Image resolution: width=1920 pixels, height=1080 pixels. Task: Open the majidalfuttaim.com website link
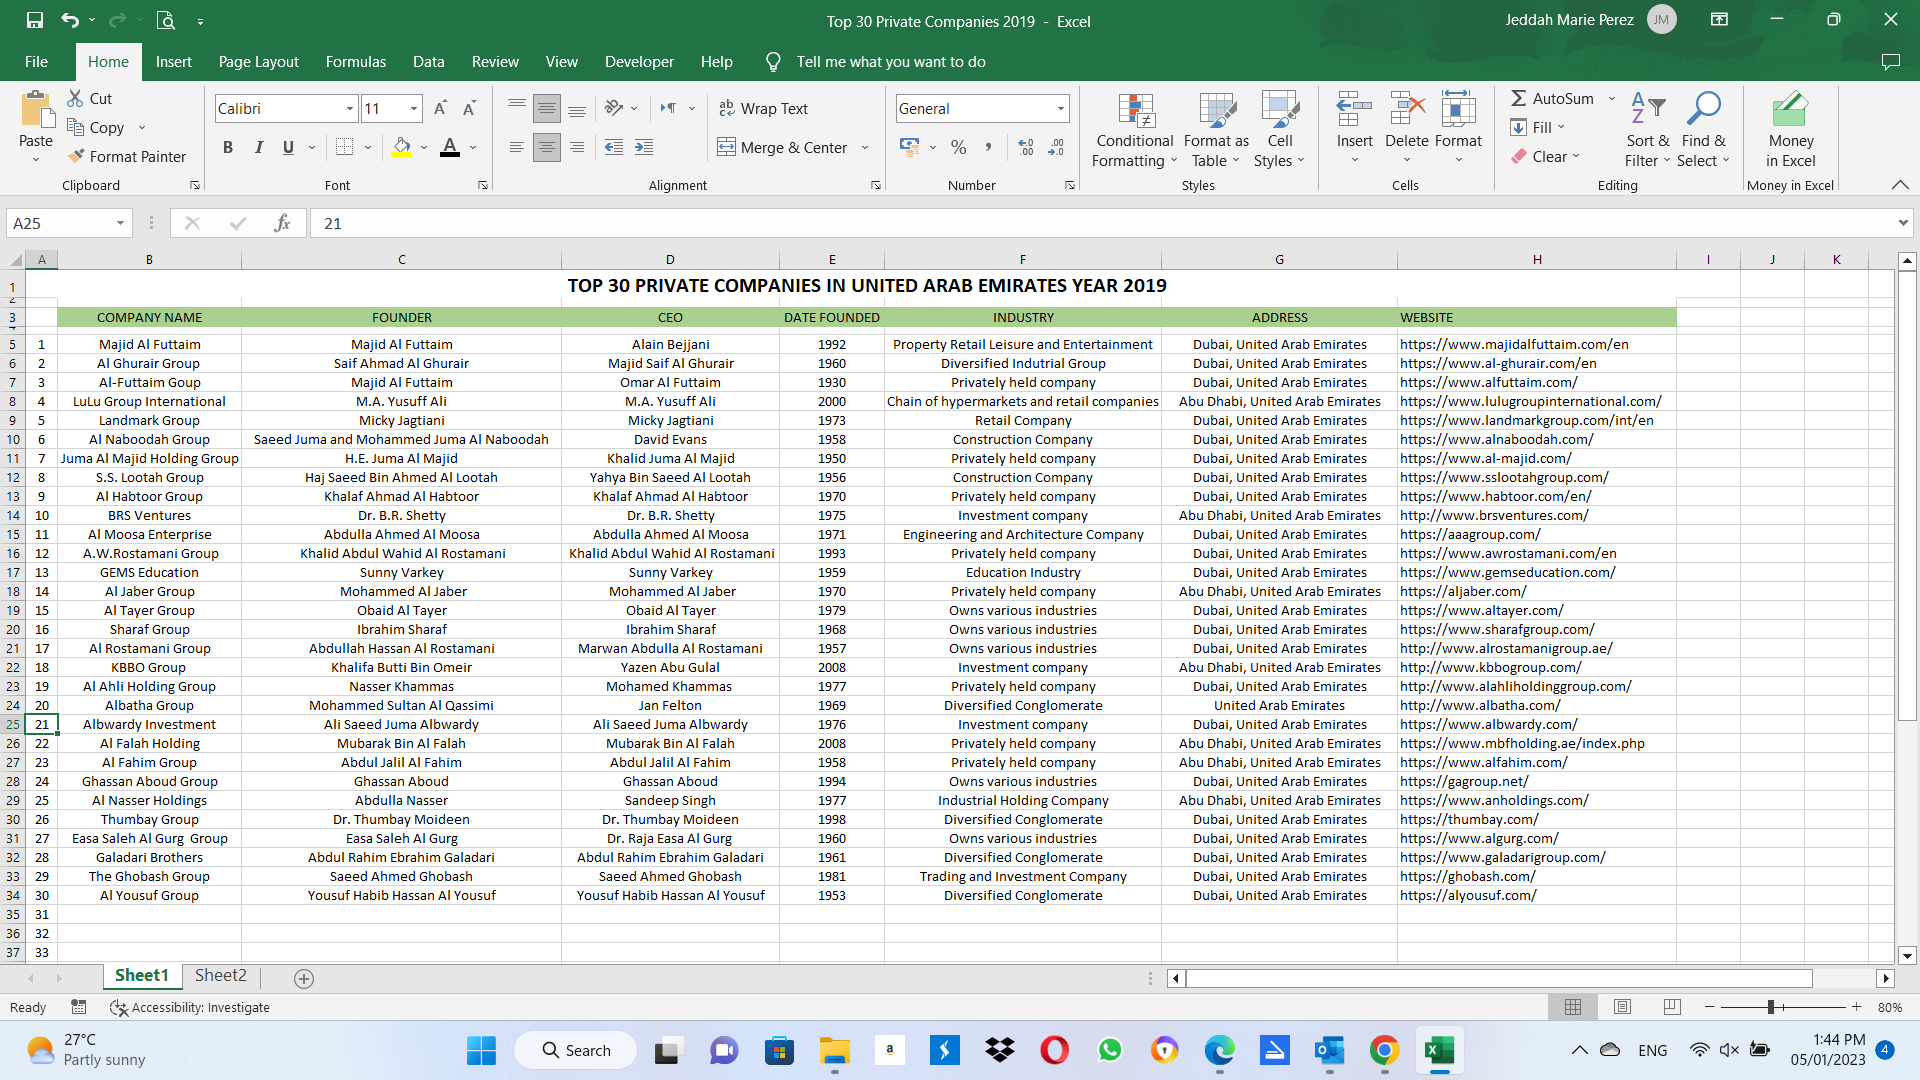pos(1514,344)
